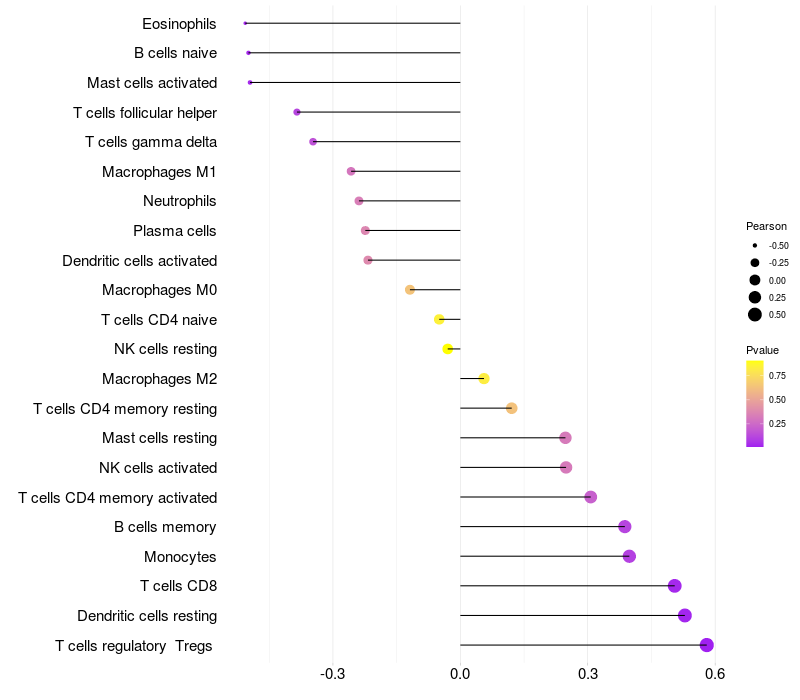Select the Monocytes purple dot
This screenshot has height=700, width=800.
pos(629,556)
